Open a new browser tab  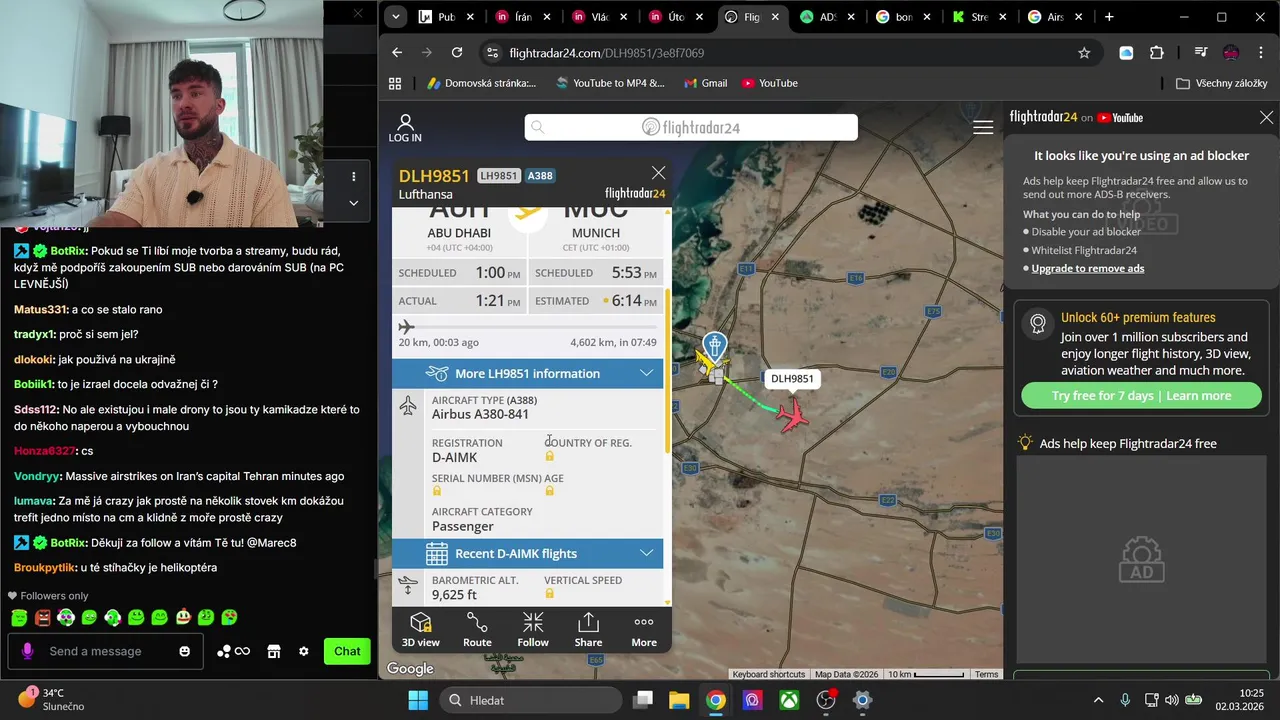[x=1109, y=17]
